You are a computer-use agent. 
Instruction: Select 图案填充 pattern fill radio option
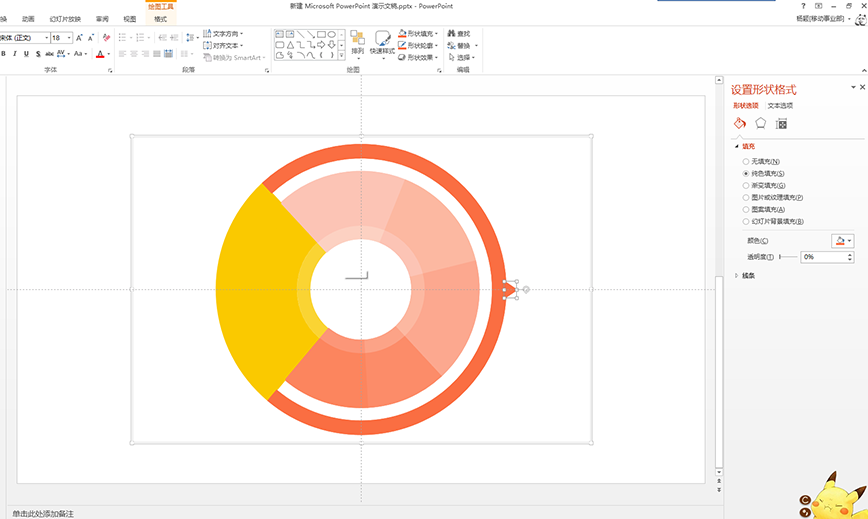[746, 210]
